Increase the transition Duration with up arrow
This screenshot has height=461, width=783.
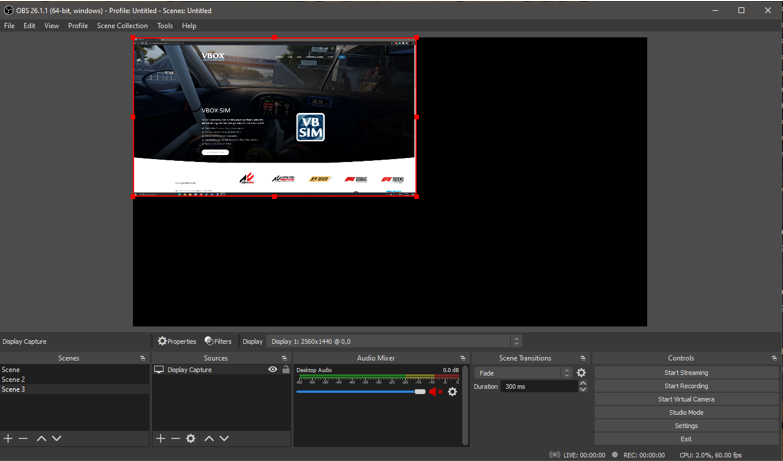click(x=583, y=383)
